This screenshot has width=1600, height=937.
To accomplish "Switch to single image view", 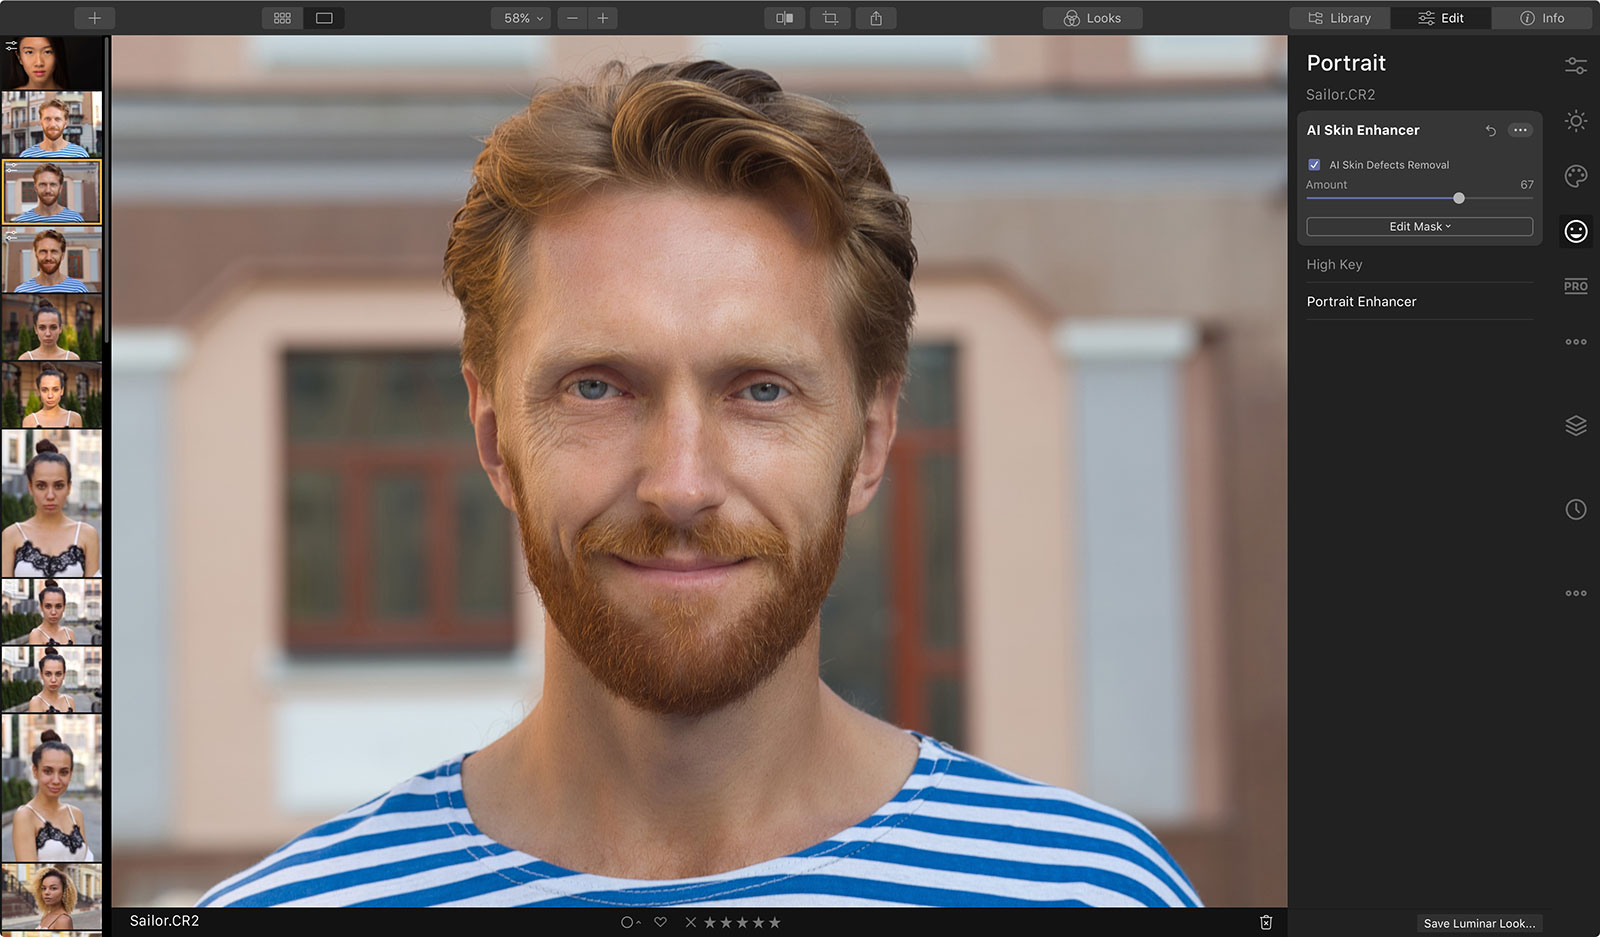I will coord(324,18).
